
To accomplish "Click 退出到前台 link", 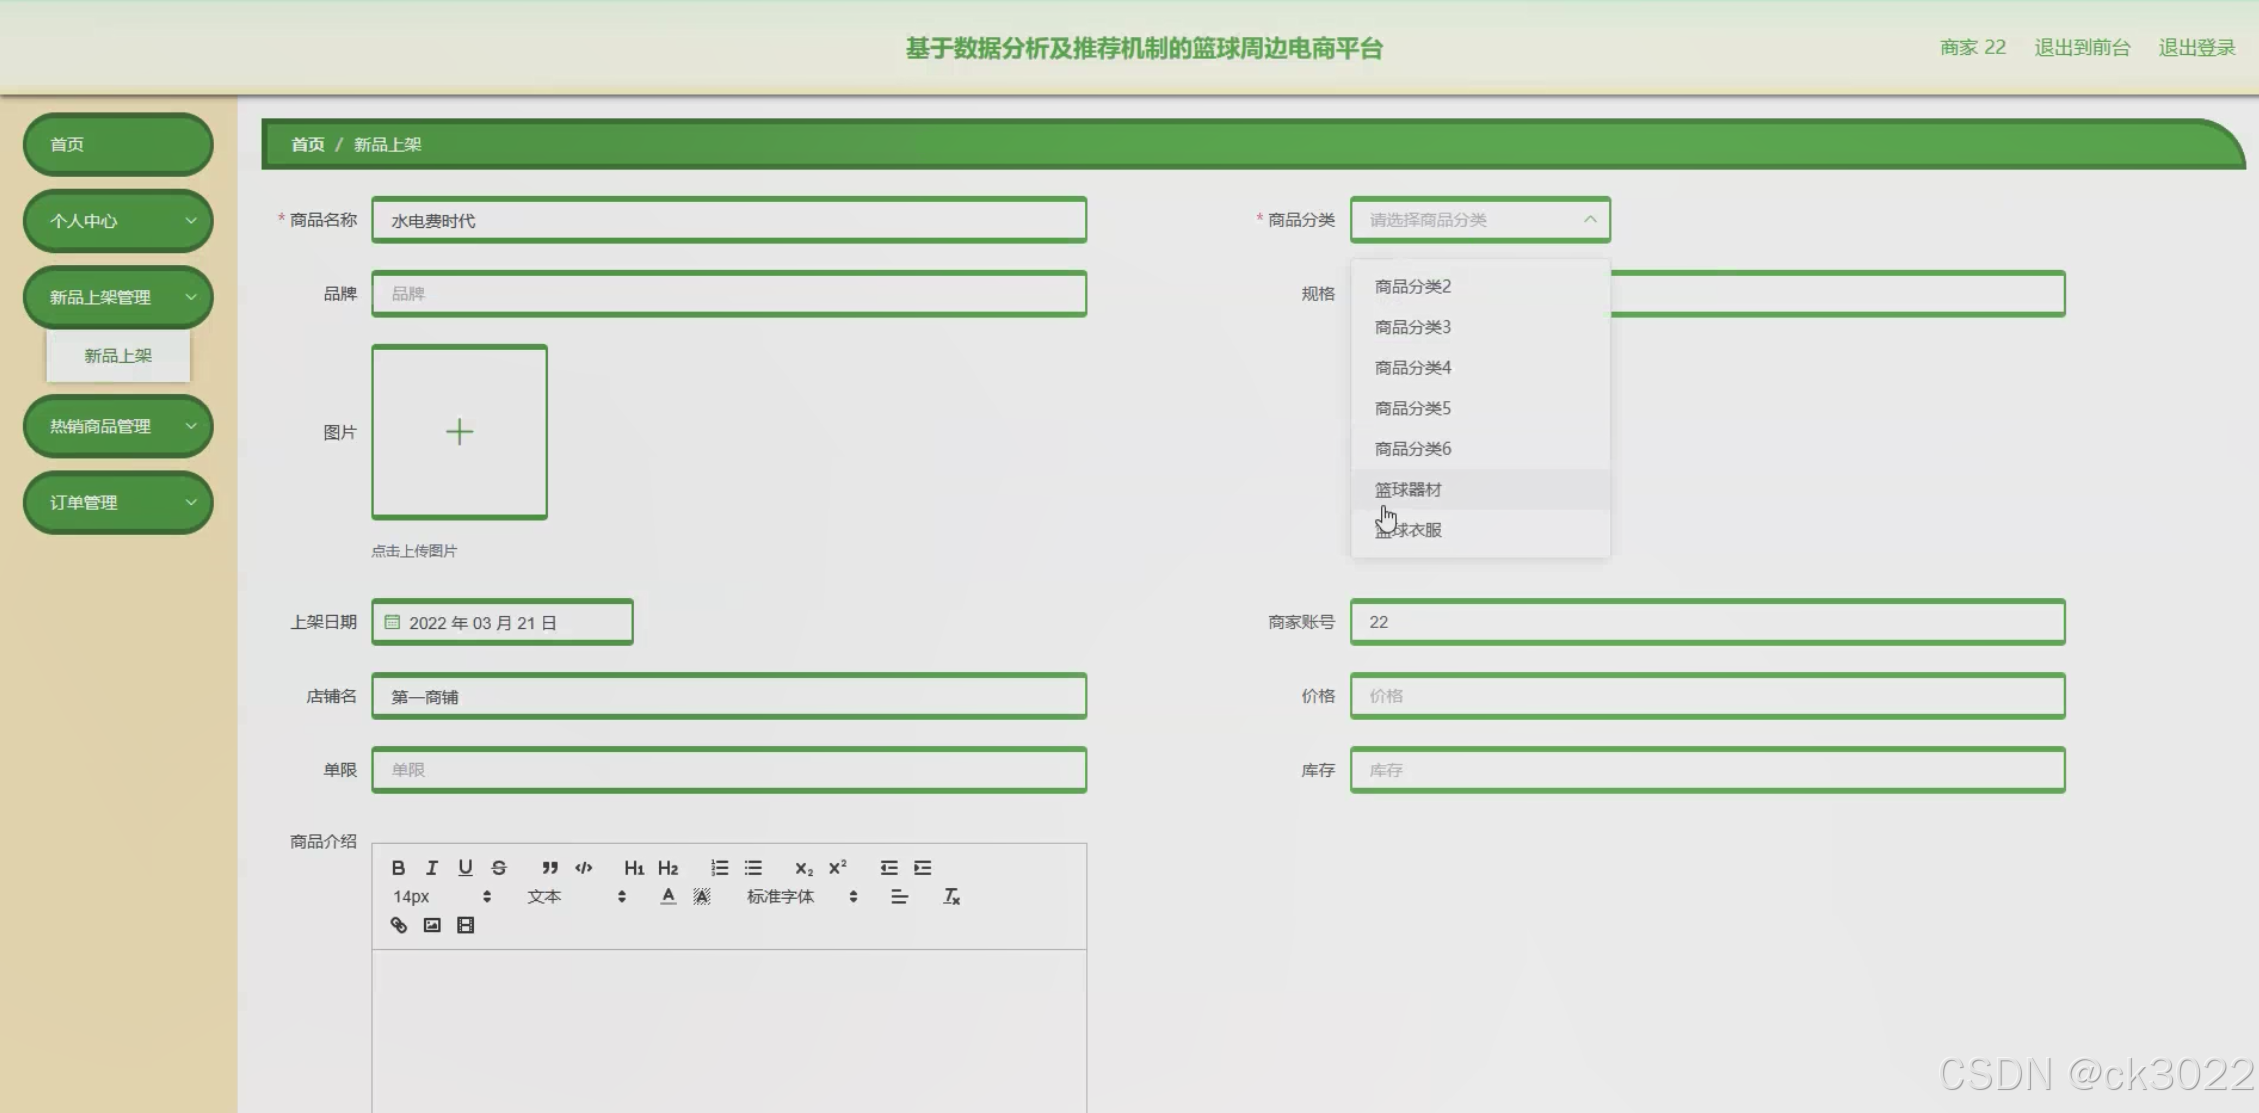I will coord(2082,48).
